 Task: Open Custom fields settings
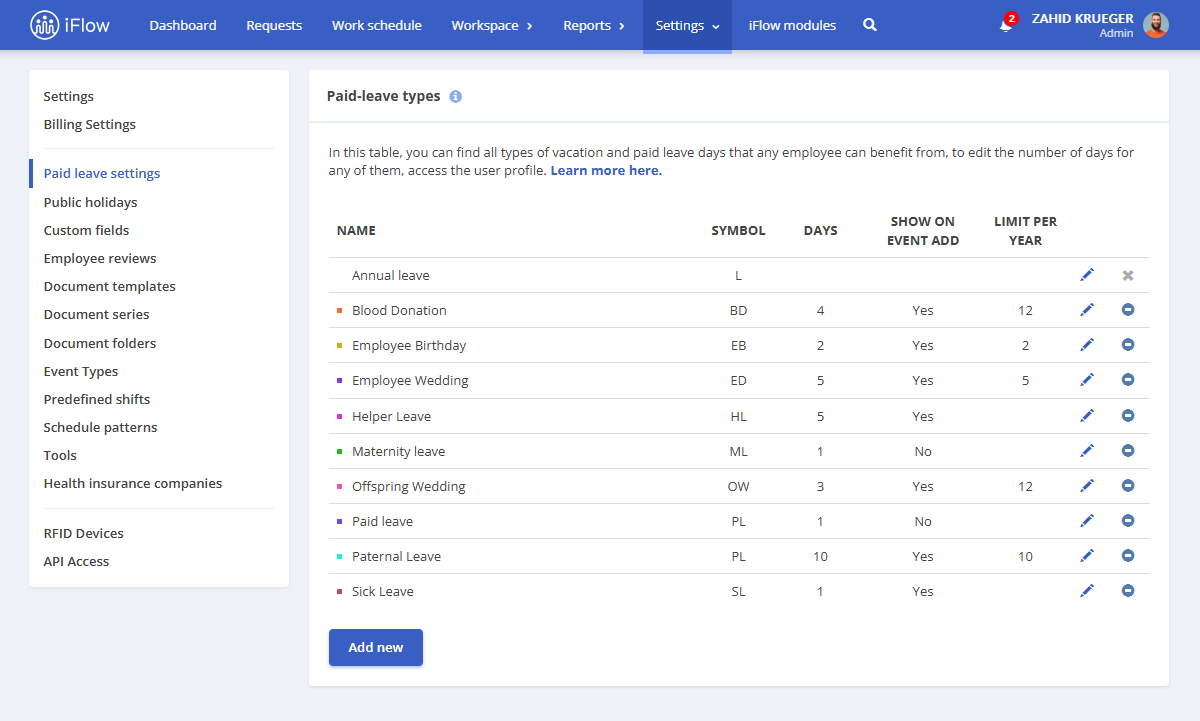[87, 231]
